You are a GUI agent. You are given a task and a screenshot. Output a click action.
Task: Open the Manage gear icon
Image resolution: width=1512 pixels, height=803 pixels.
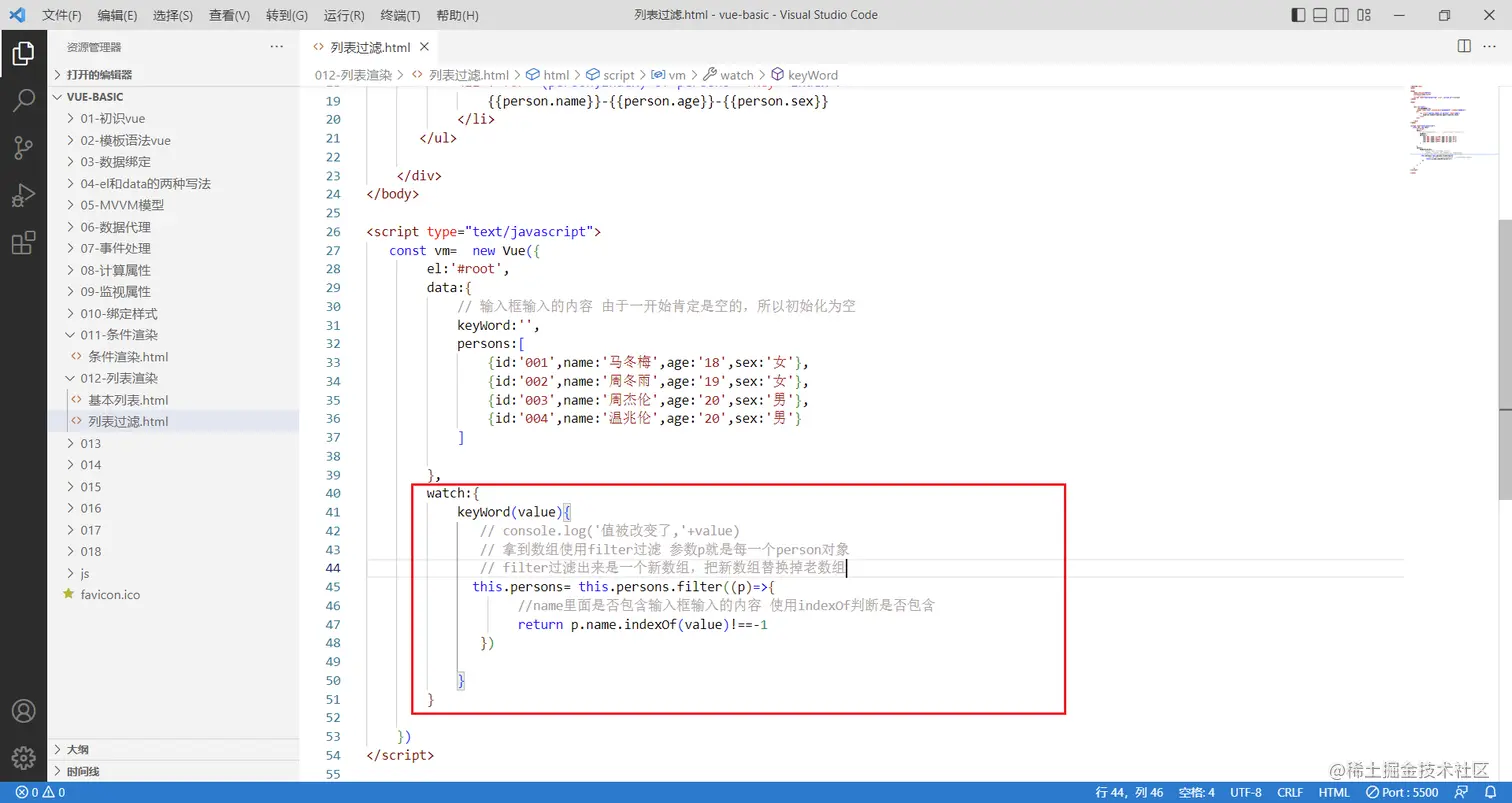[x=23, y=758]
